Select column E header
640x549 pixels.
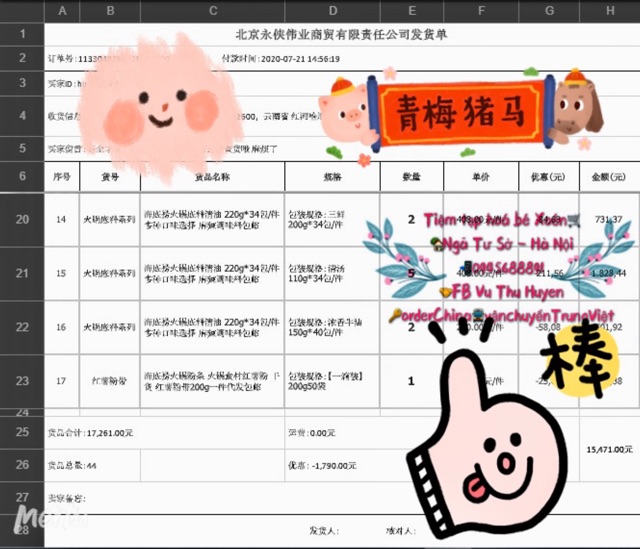(x=411, y=11)
